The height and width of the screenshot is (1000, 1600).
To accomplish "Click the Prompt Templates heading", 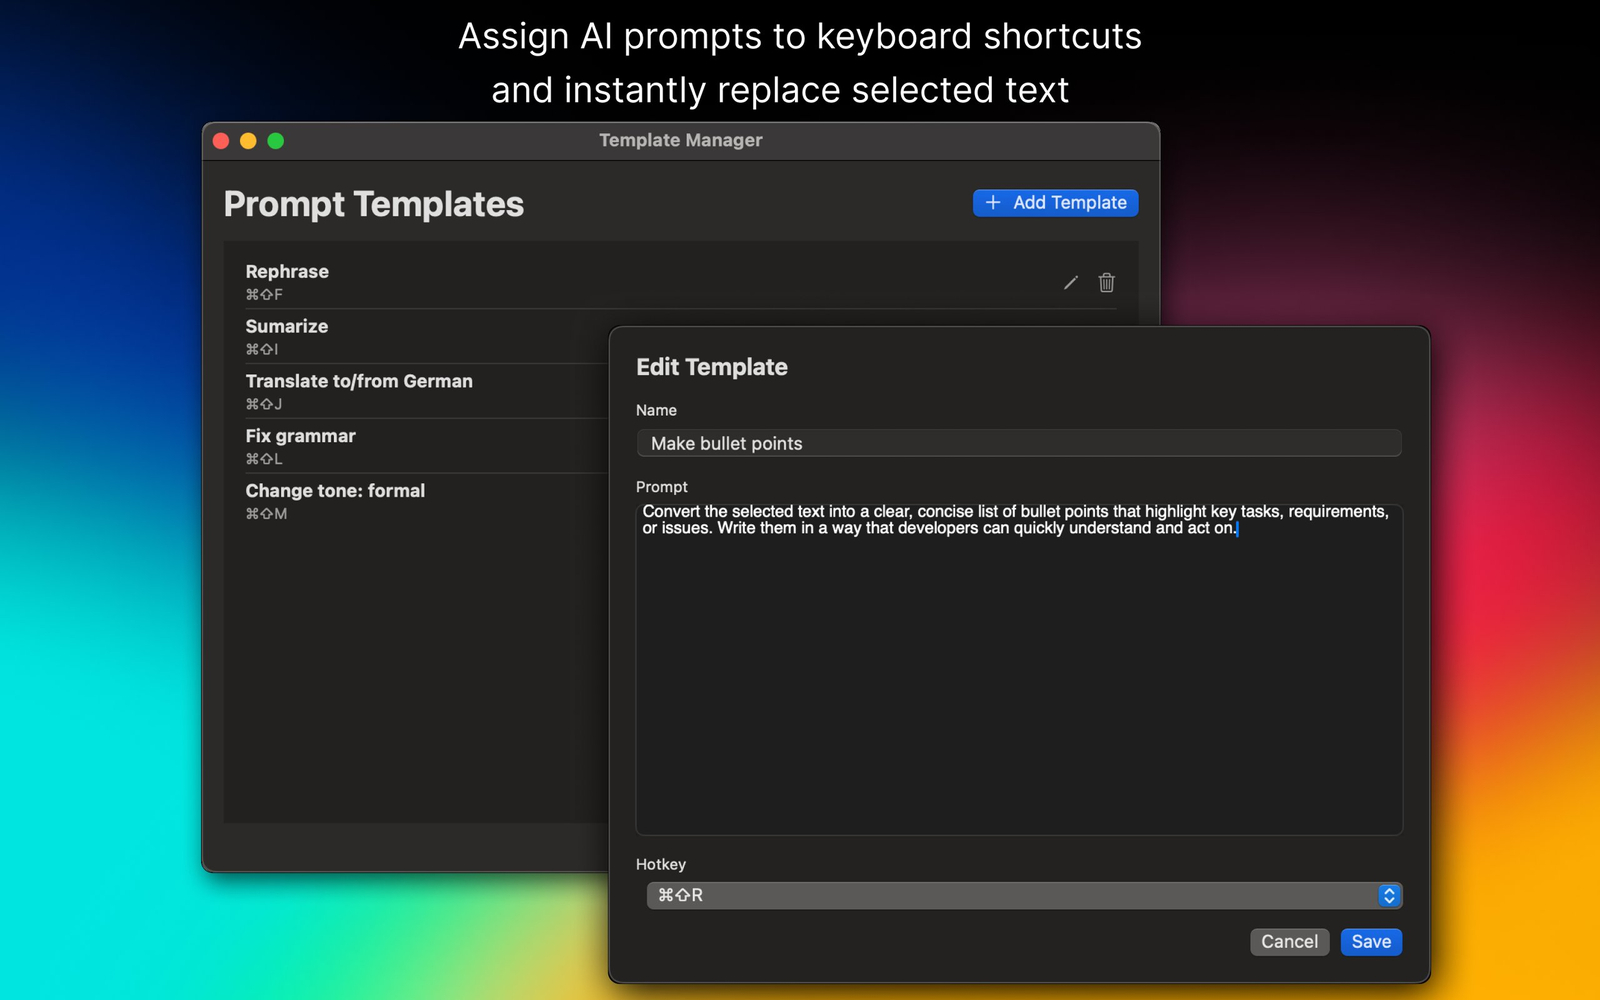I will pyautogui.click(x=374, y=205).
